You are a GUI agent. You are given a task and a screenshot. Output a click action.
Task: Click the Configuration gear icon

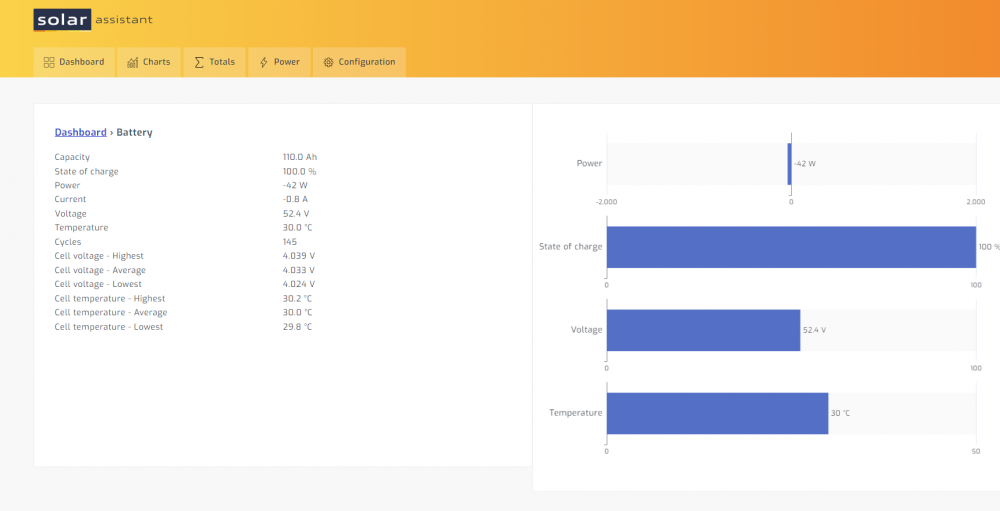click(x=328, y=63)
